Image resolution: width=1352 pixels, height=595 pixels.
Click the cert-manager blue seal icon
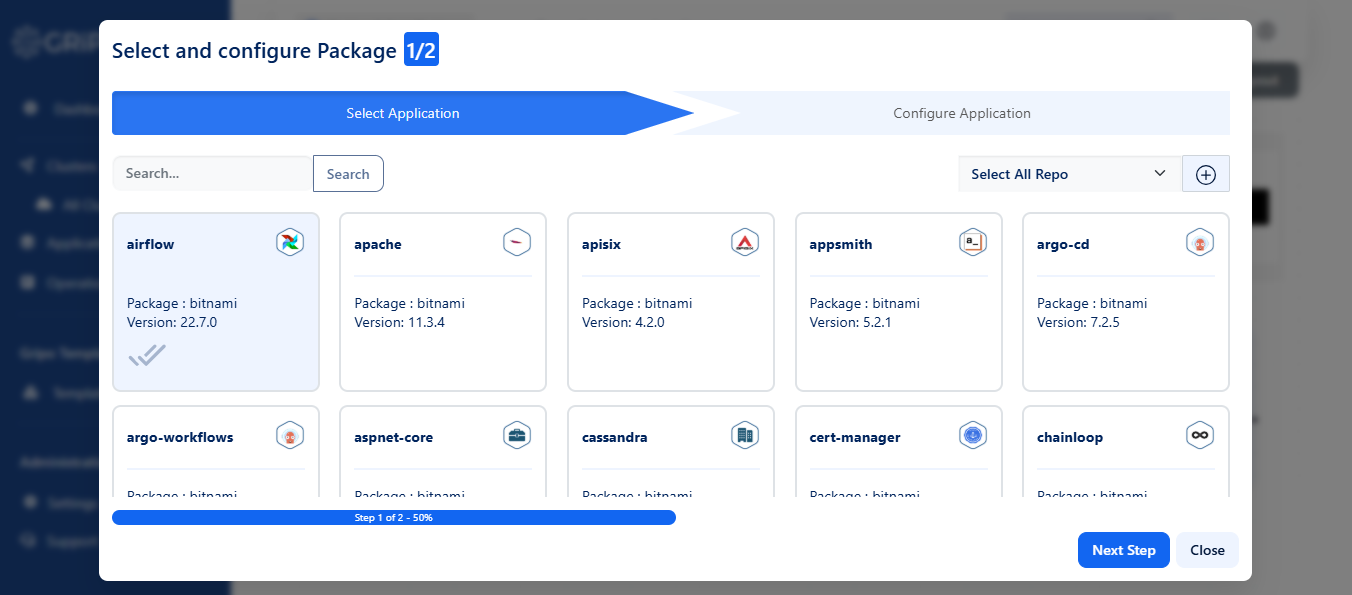[973, 435]
